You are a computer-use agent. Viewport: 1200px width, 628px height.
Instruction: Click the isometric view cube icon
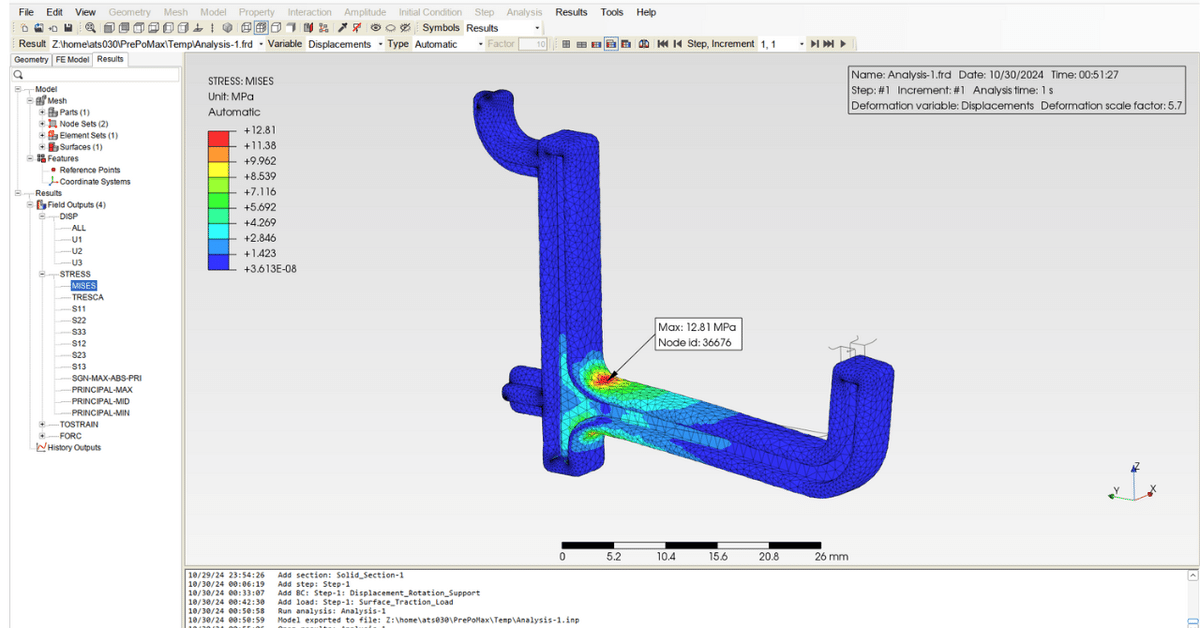pyautogui.click(x=227, y=28)
